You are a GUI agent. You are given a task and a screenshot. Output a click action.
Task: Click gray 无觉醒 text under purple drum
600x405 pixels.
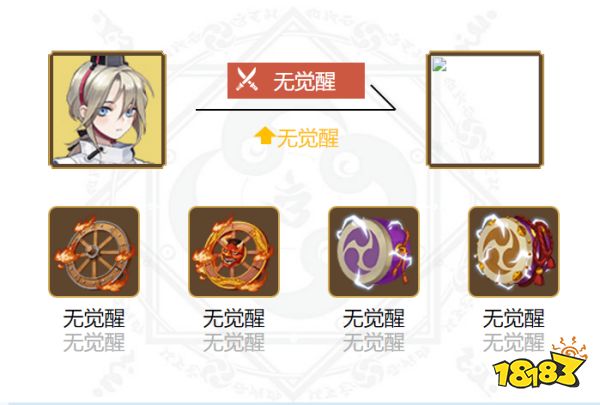[374, 342]
